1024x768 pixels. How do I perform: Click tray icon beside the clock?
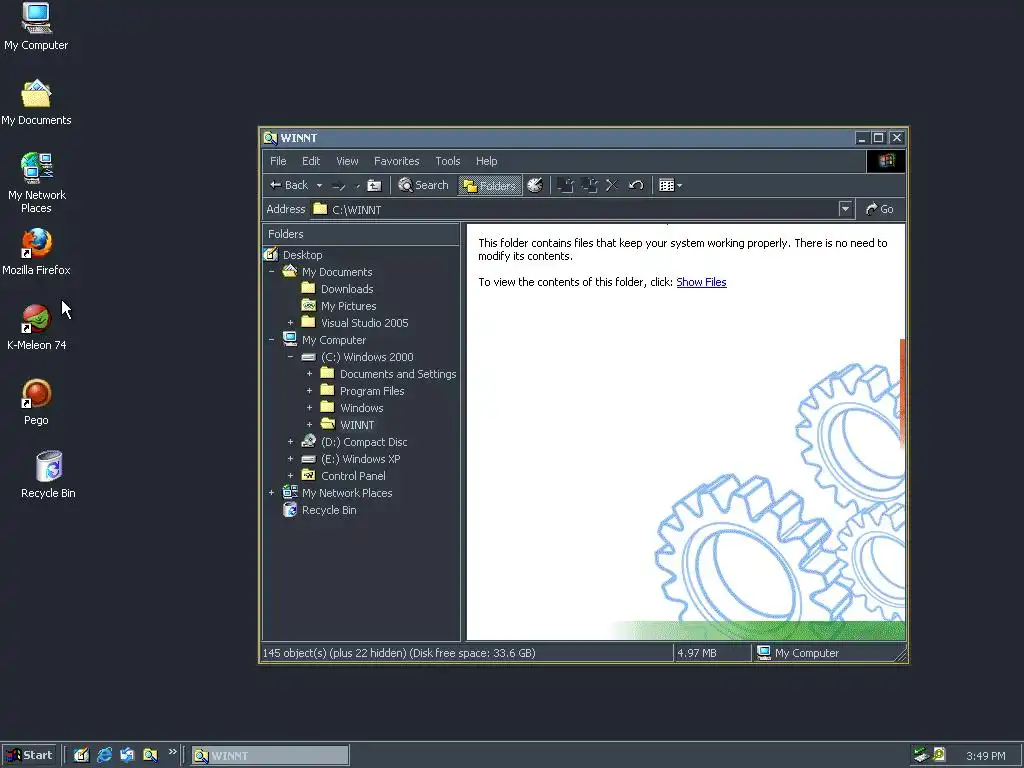(939, 754)
